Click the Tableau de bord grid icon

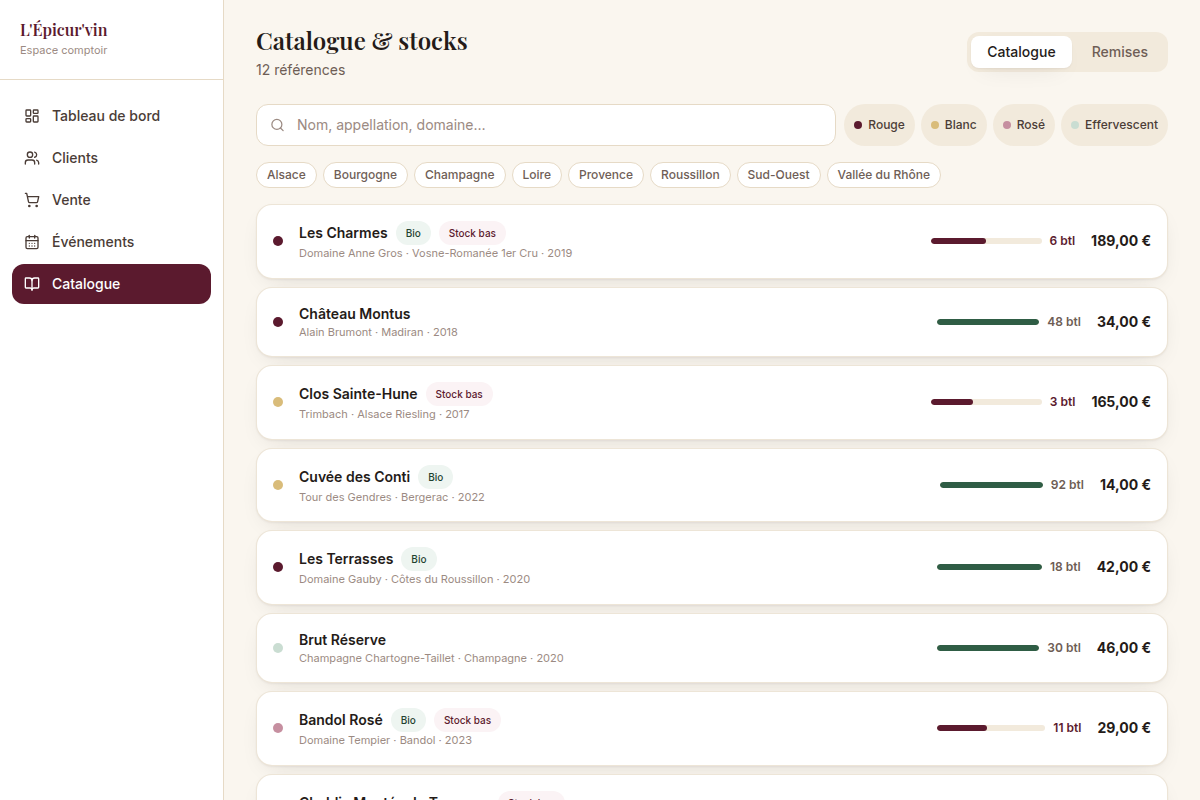pyautogui.click(x=32, y=116)
